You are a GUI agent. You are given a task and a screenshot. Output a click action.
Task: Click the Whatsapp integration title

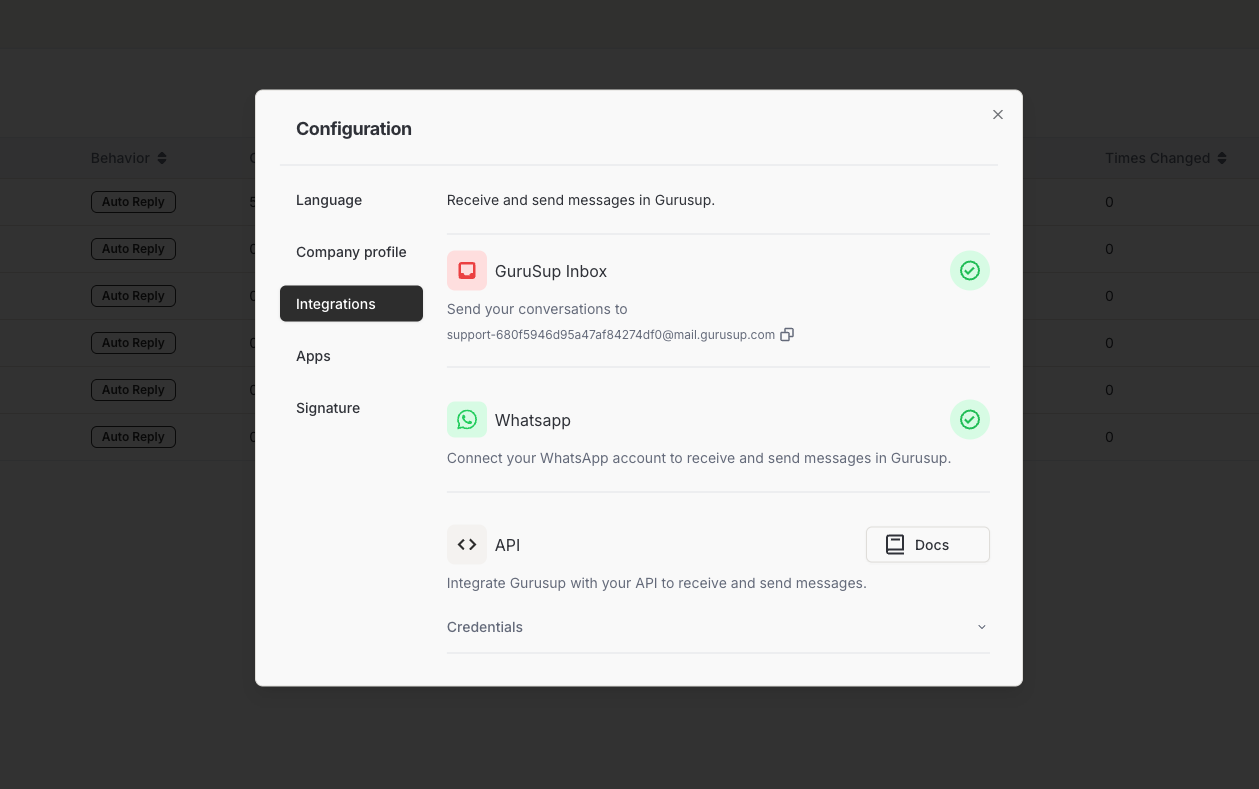click(533, 420)
